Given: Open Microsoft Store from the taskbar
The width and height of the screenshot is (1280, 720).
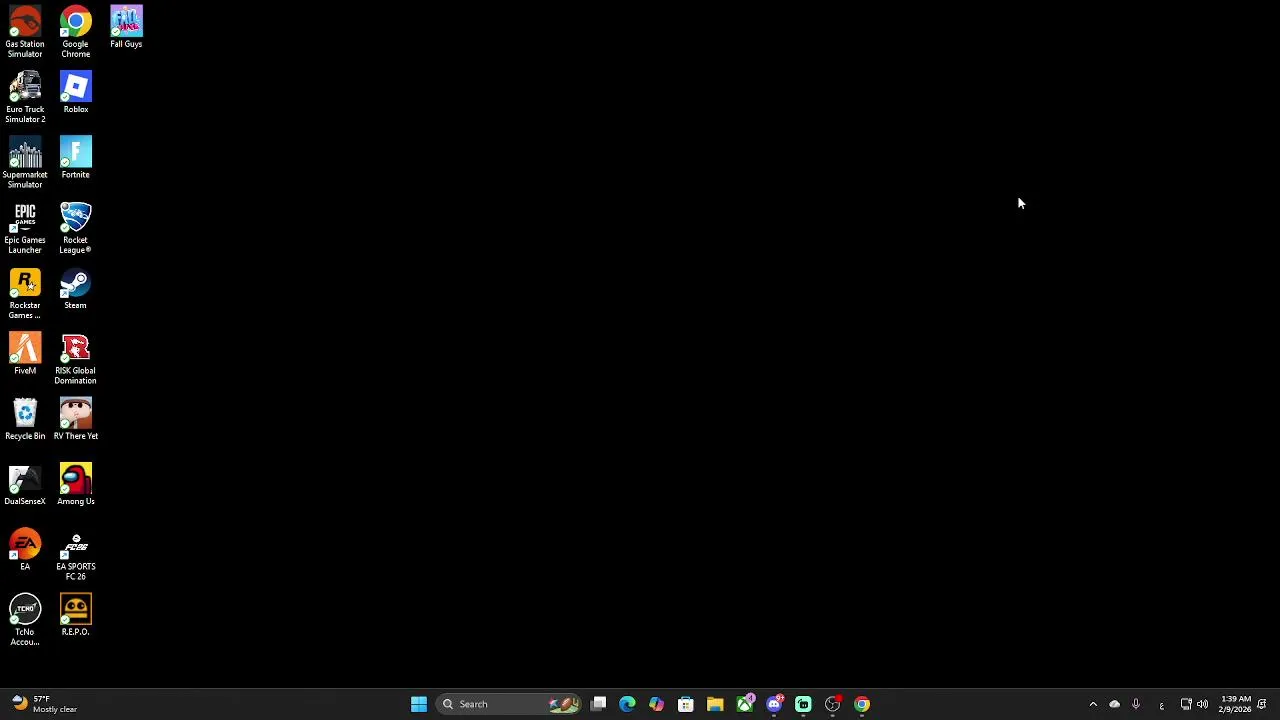Looking at the screenshot, I should (686, 704).
